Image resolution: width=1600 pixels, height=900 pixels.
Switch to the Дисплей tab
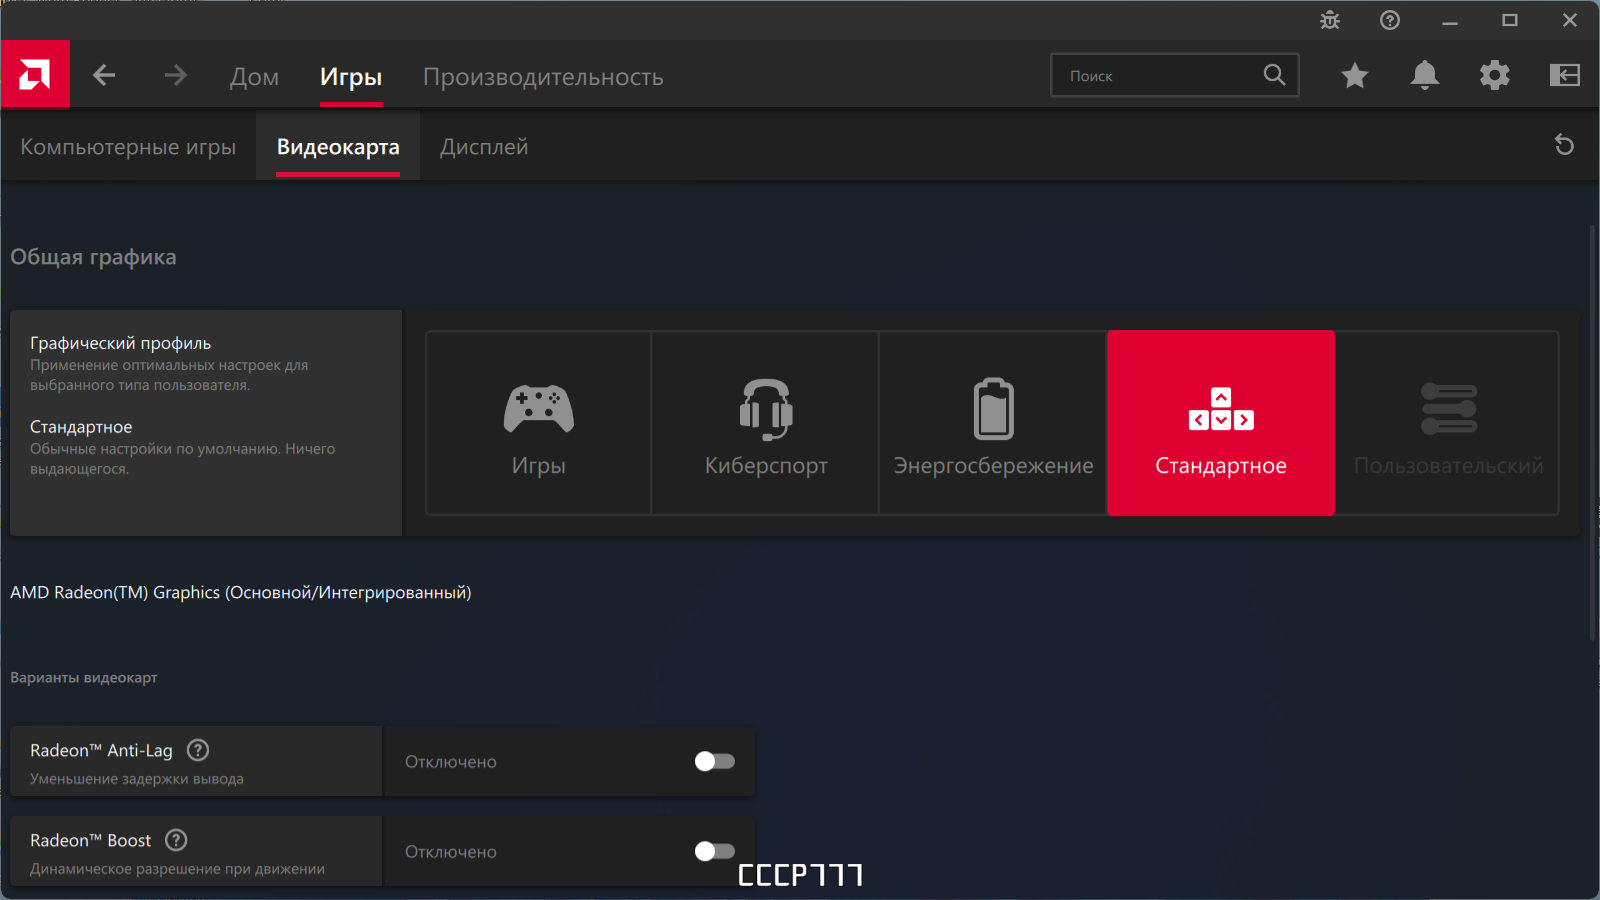tap(484, 147)
